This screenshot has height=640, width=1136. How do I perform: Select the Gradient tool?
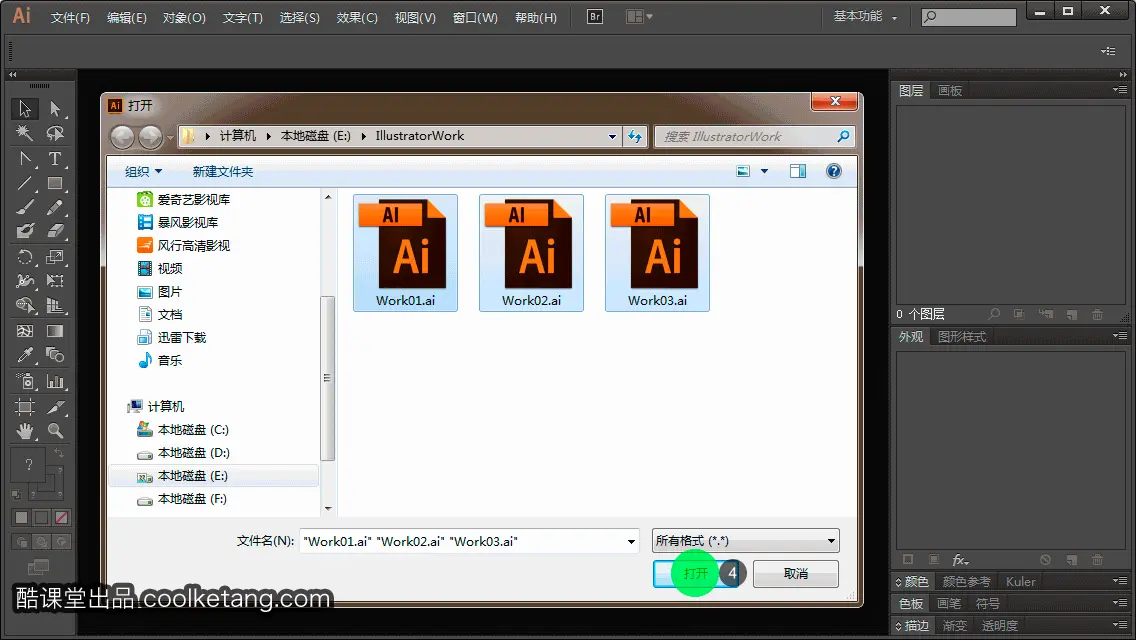55,331
